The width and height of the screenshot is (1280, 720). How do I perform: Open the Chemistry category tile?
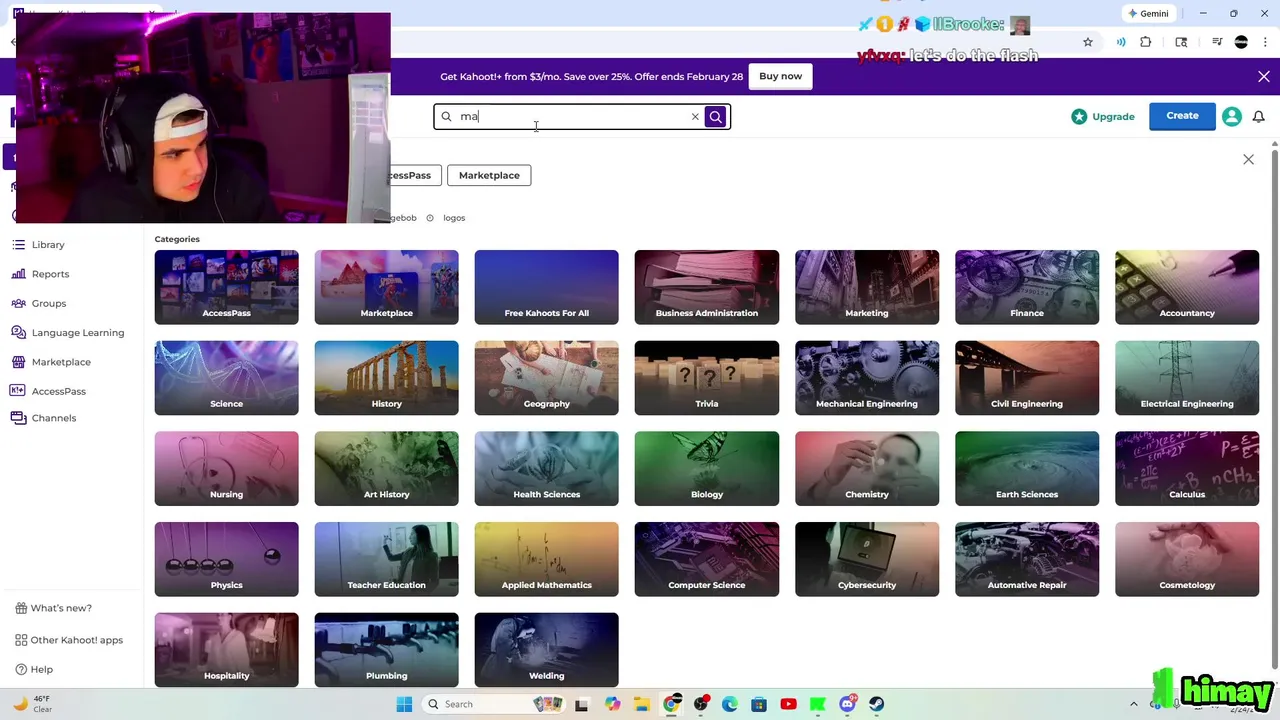click(866, 468)
